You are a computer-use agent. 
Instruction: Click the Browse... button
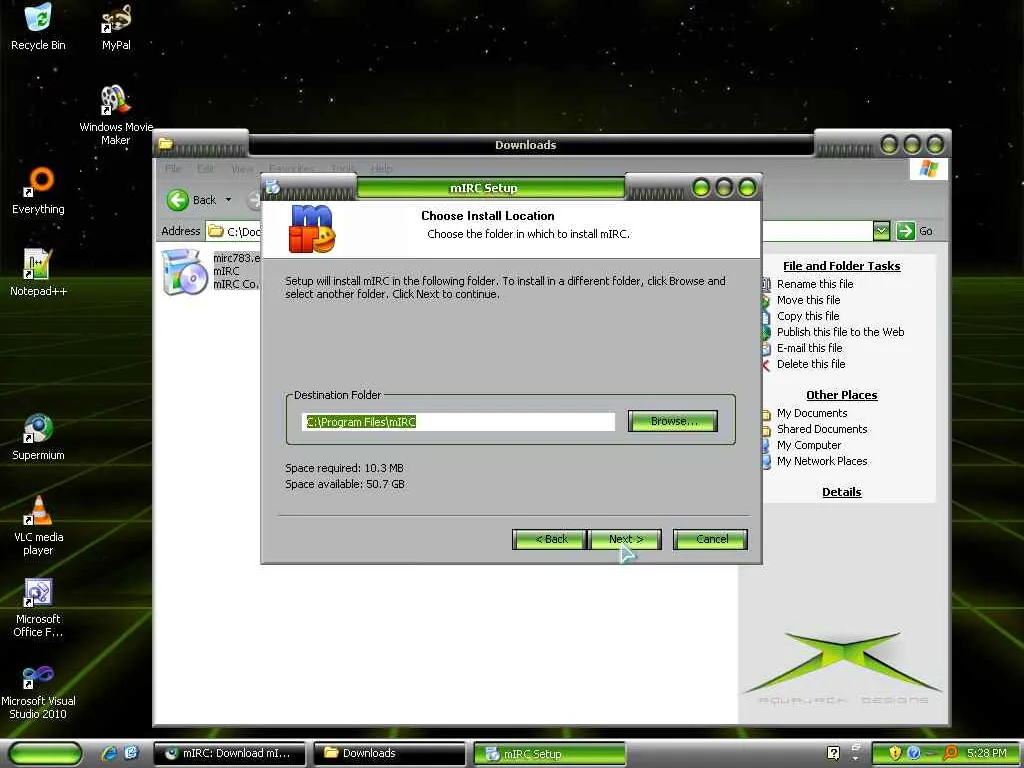click(x=673, y=421)
